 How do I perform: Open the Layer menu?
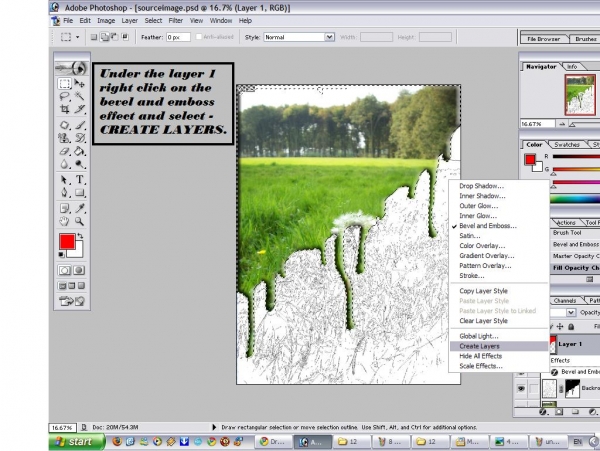coord(130,21)
